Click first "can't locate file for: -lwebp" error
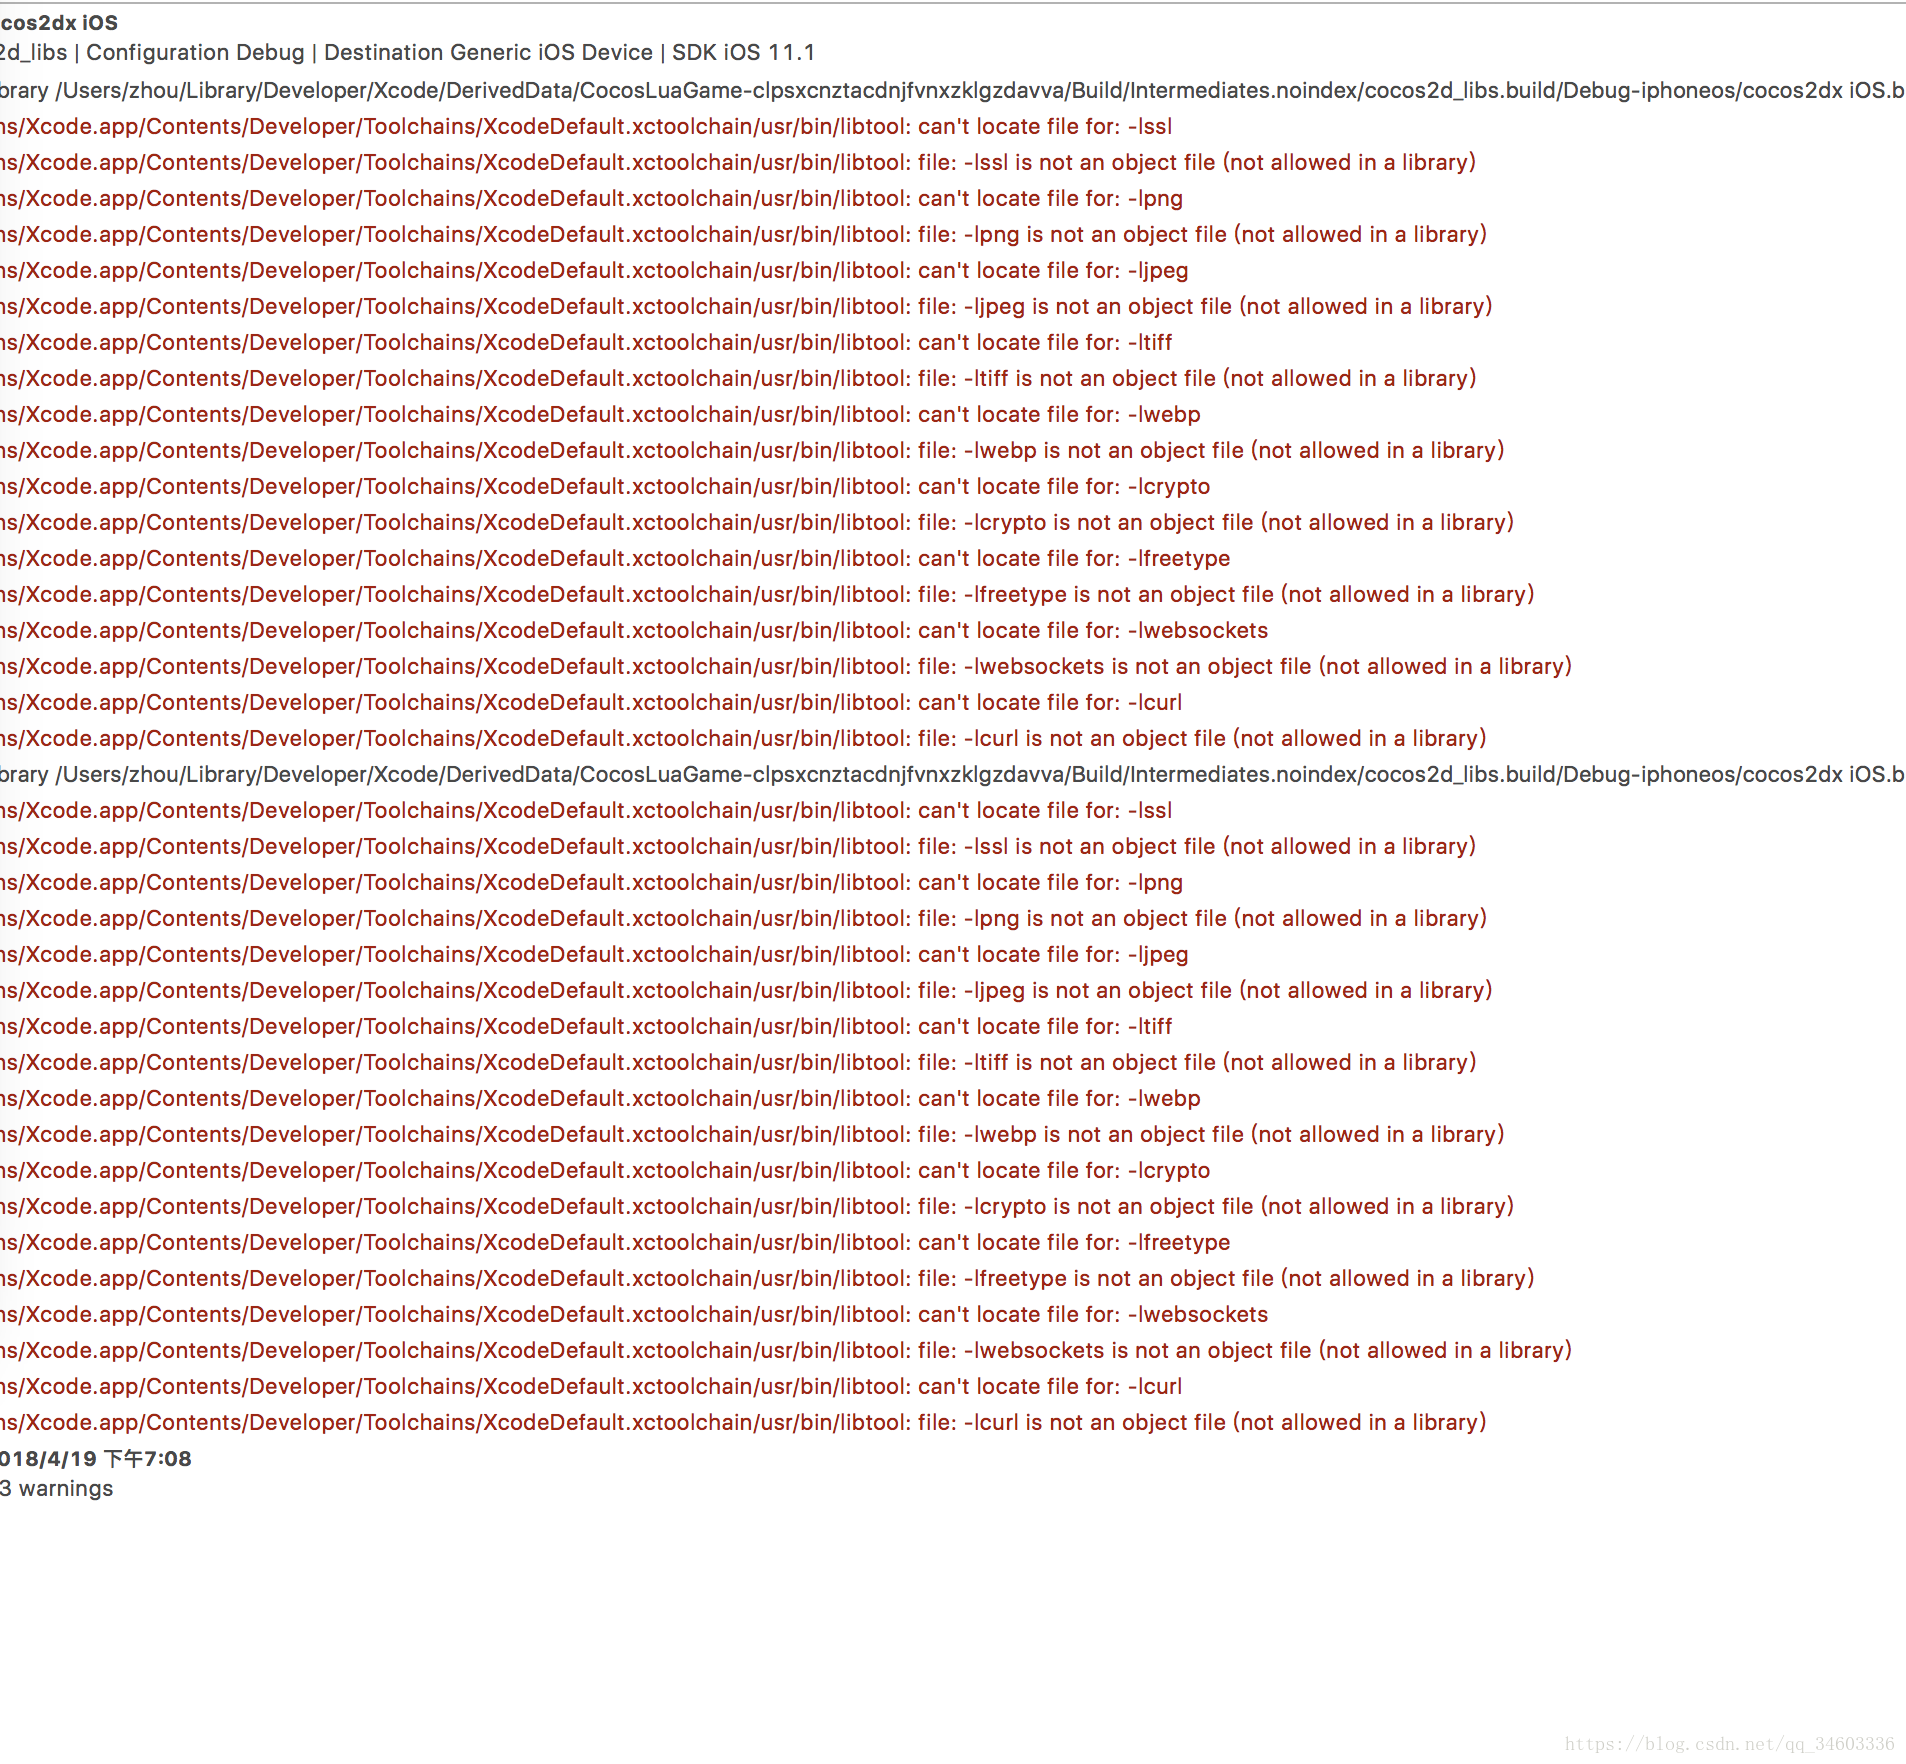Screen dimensions: 1906x1764 coord(601,414)
